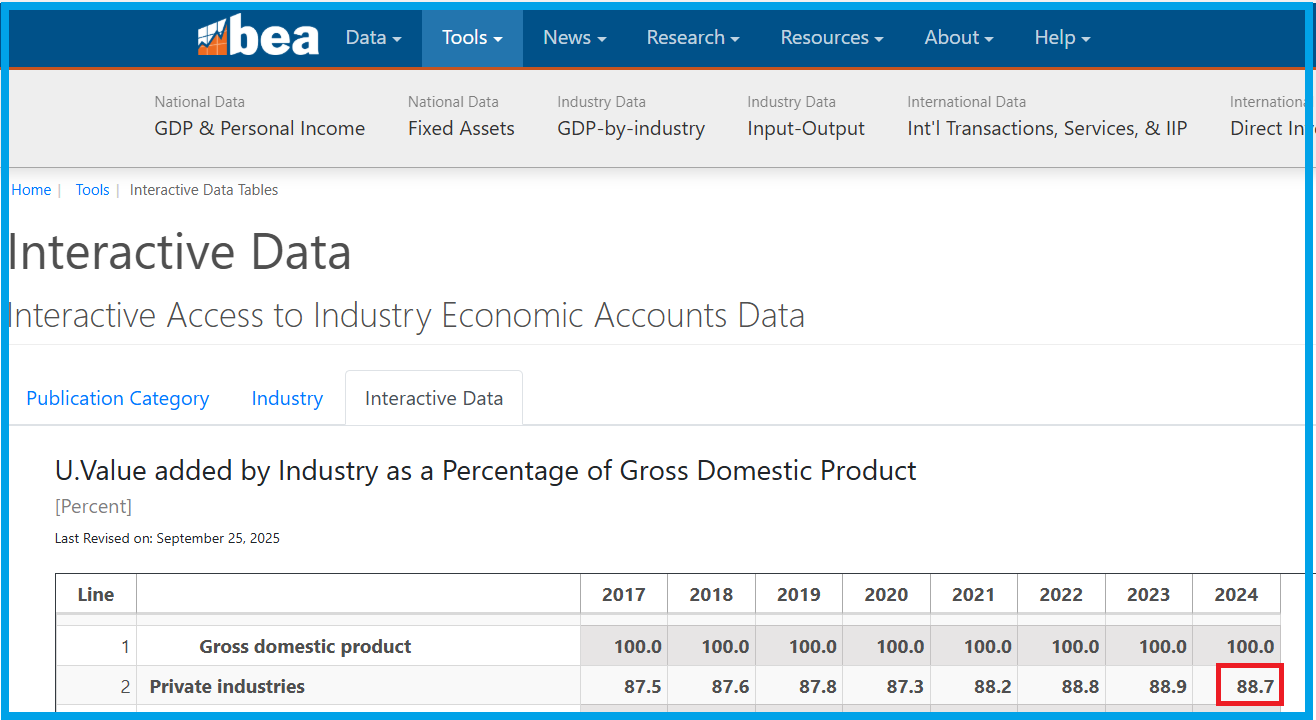Click the BEA logo icon

click(257, 38)
